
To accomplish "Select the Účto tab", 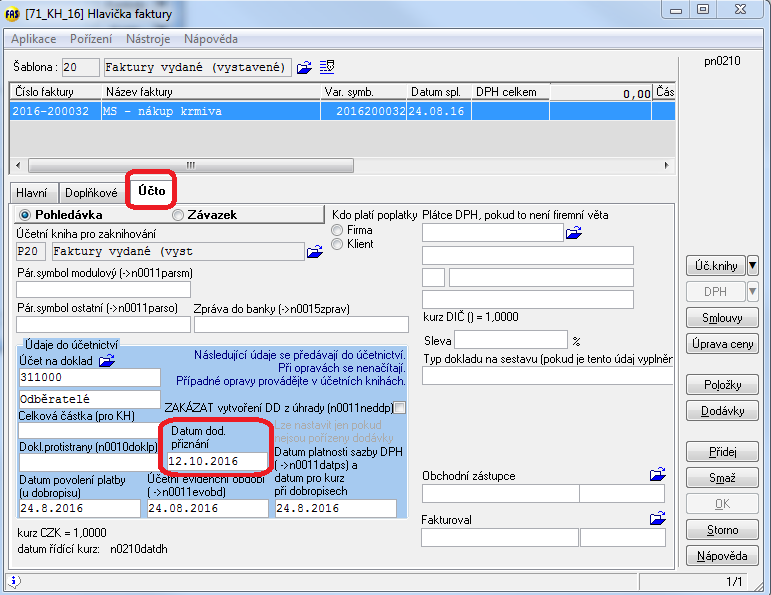I will point(151,191).
